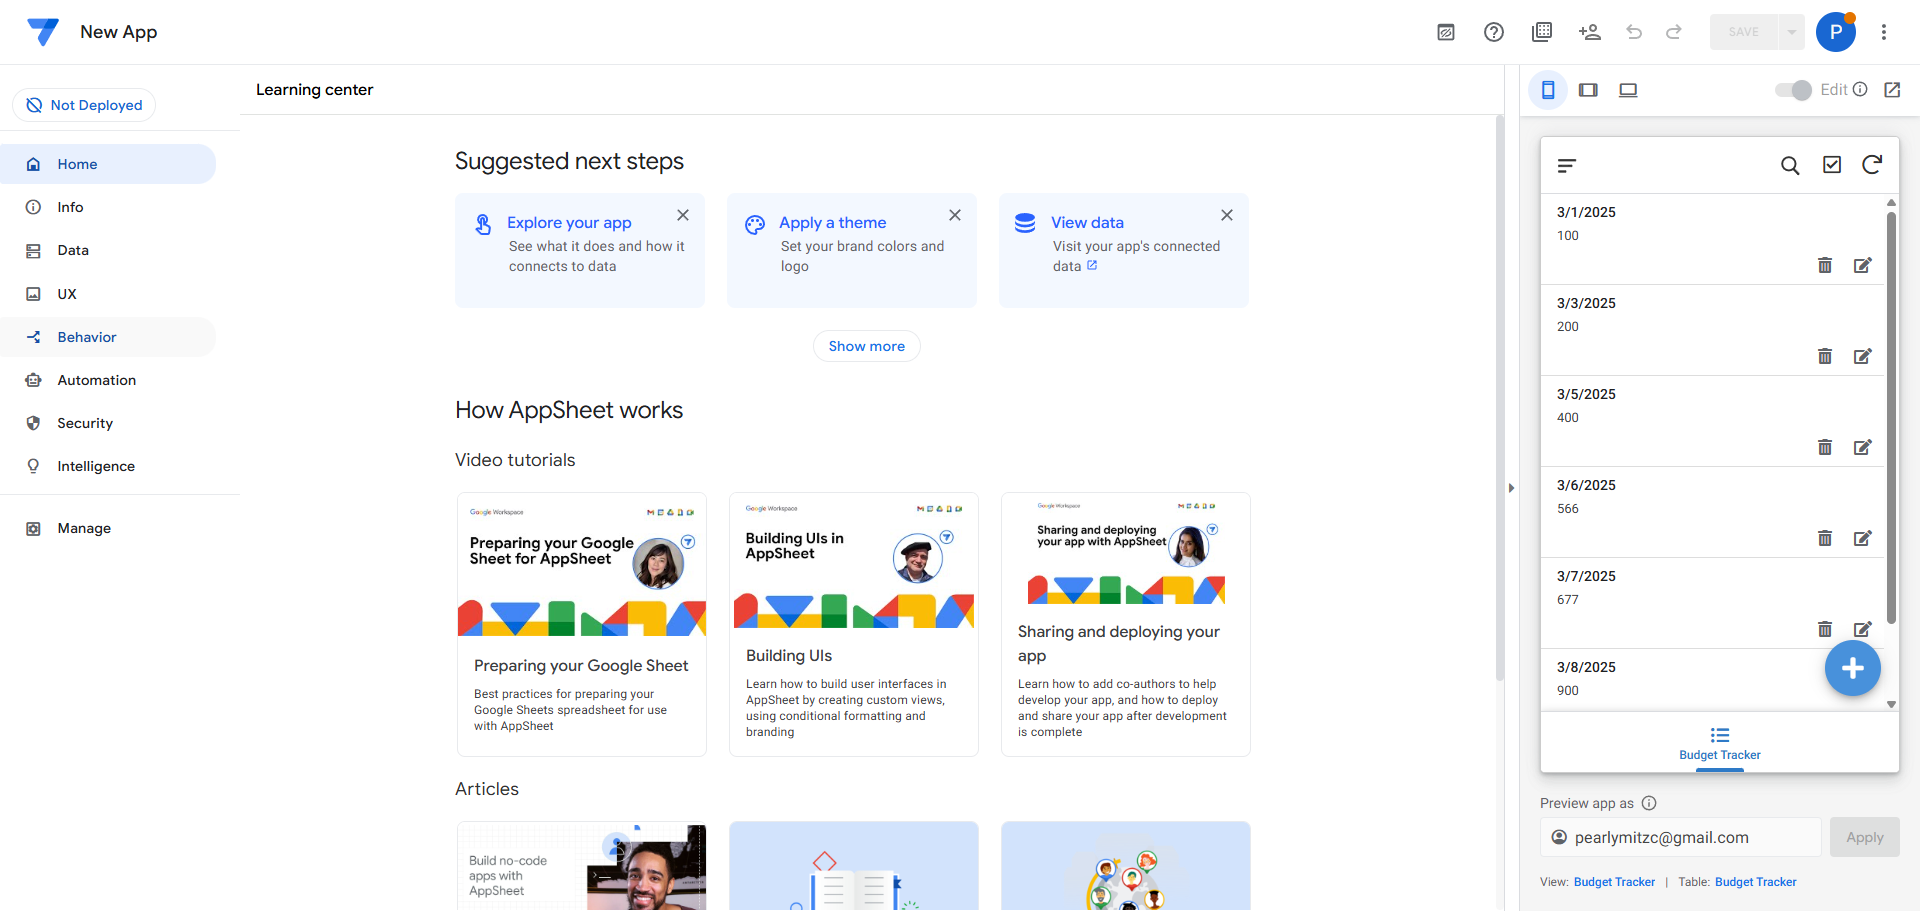Image resolution: width=1920 pixels, height=911 pixels.
Task: Toggle multi-select checkbox icon in preview
Action: coord(1832,165)
